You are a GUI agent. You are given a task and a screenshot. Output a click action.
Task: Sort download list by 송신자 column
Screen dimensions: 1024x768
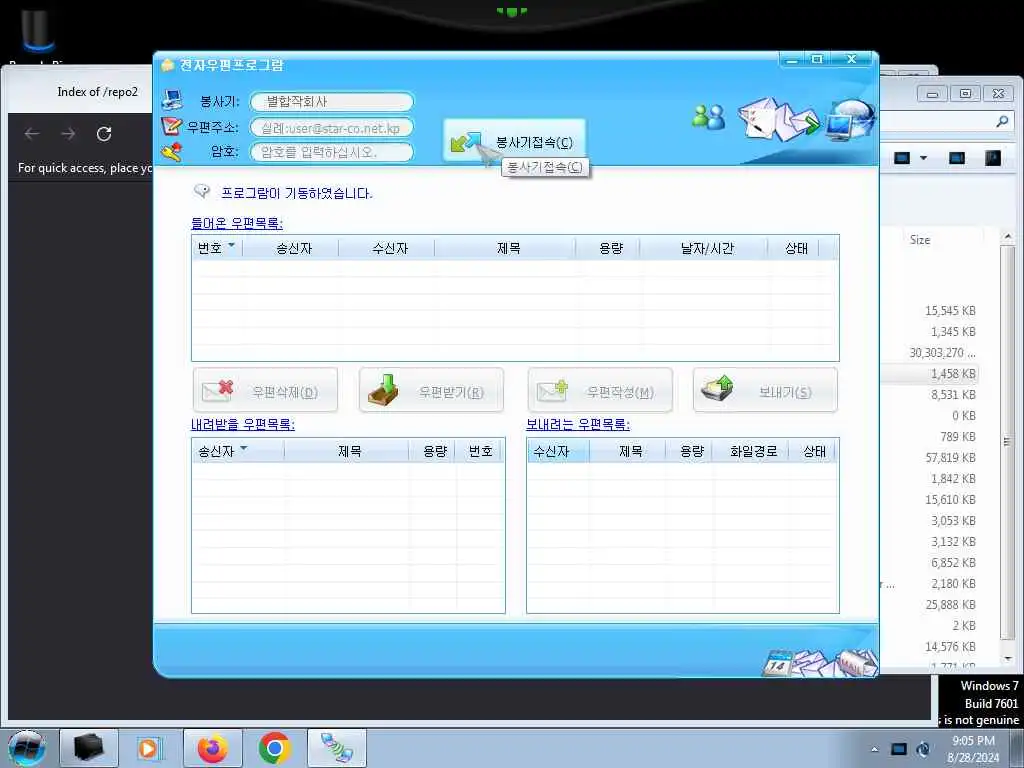point(238,451)
